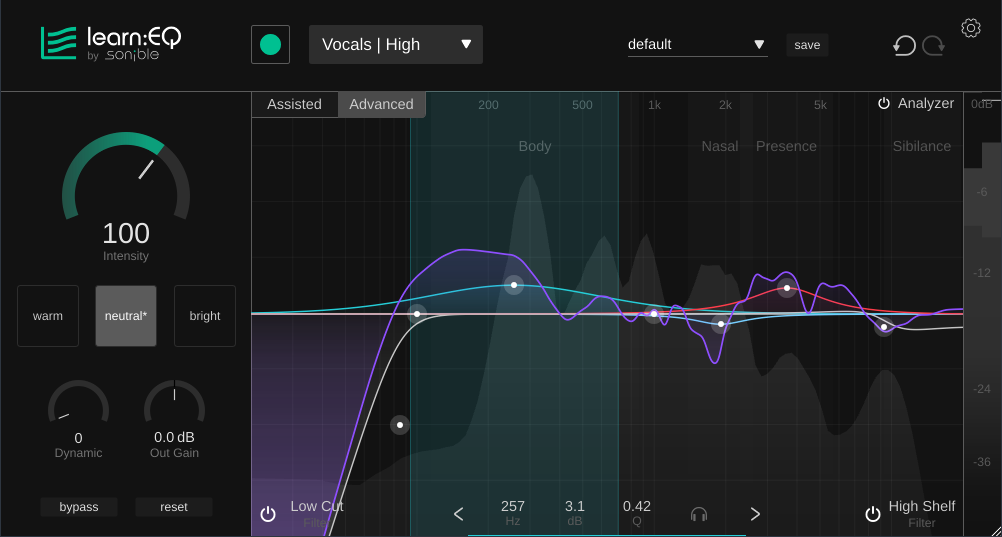Viewport: 1002px width, 537px height.
Task: Click the learn:EQ sonible logo
Action: pos(111,43)
